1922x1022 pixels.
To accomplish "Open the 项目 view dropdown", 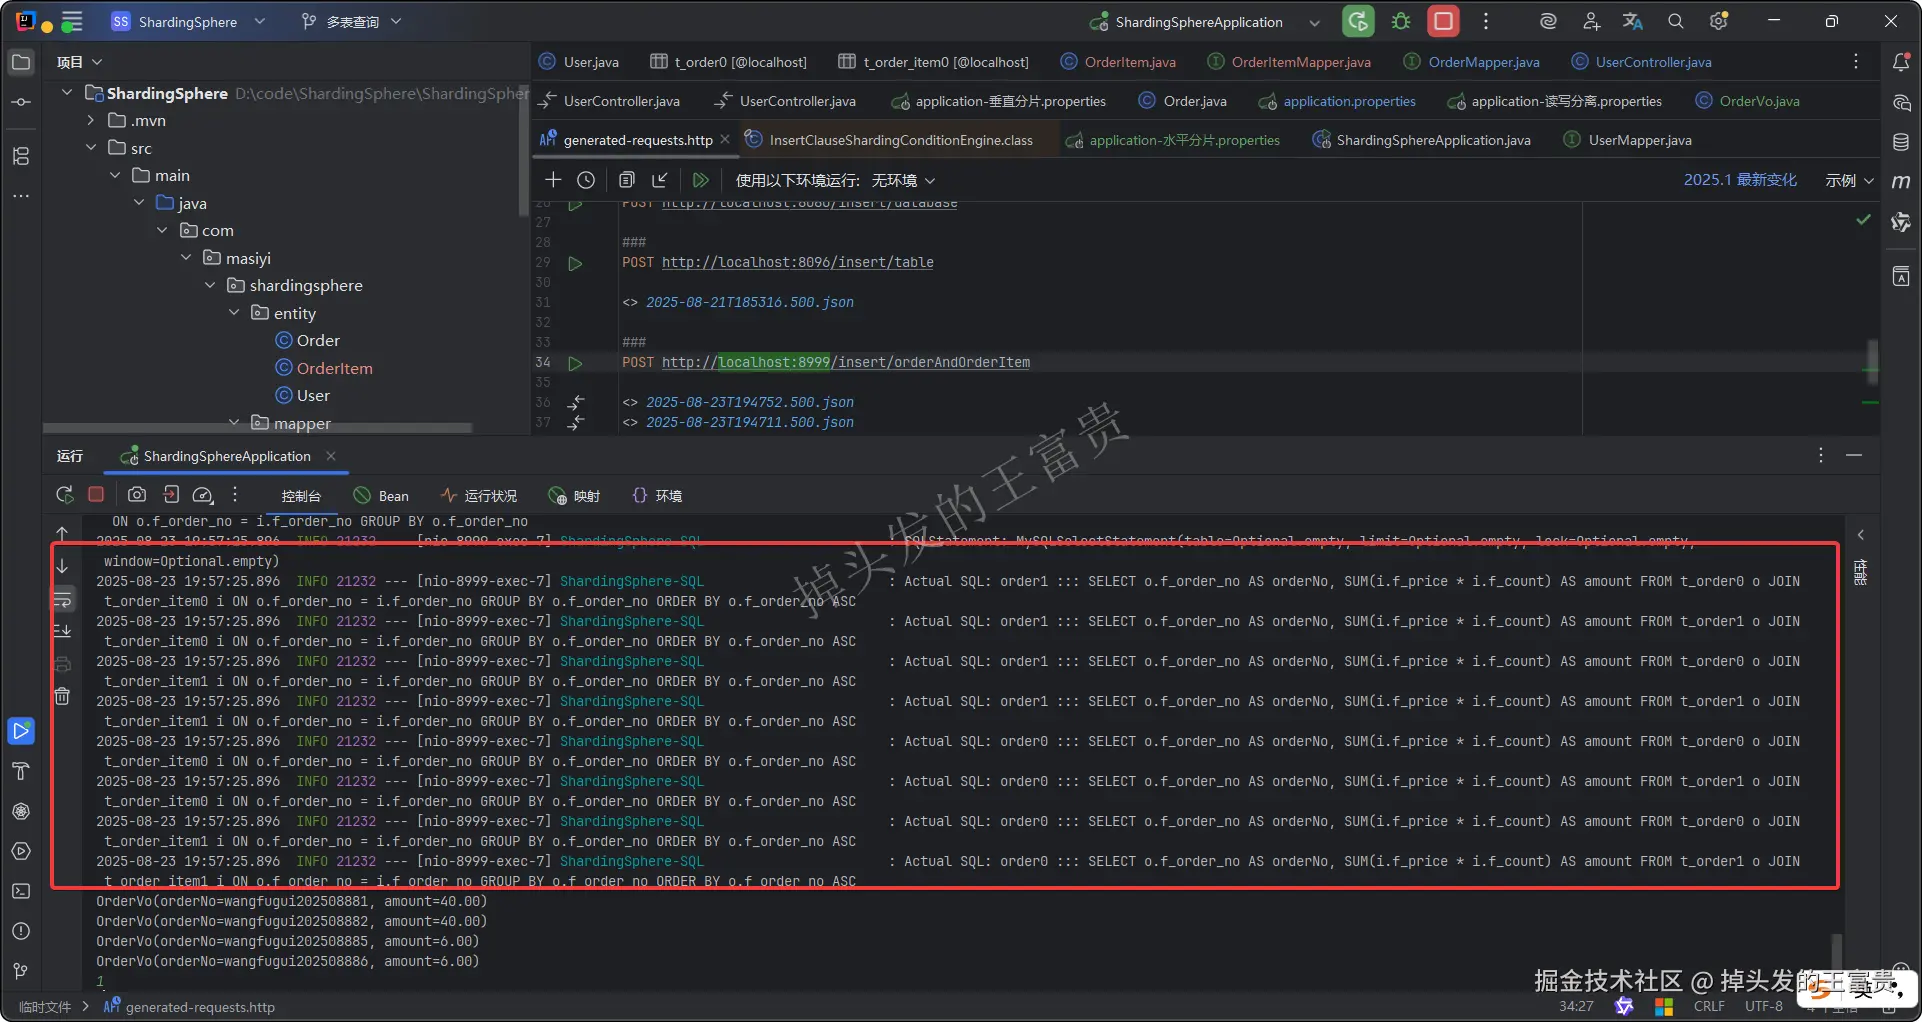I will 80,62.
